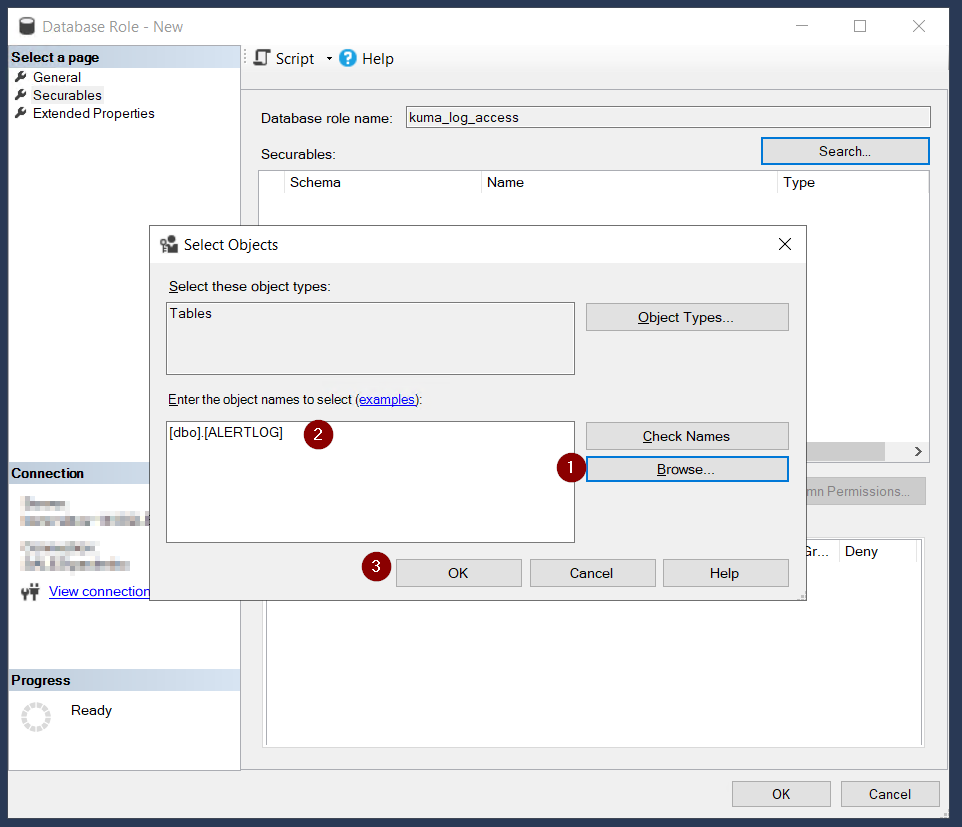The height and width of the screenshot is (827, 962).
Task: Click the Check Names button
Action: click(x=687, y=436)
